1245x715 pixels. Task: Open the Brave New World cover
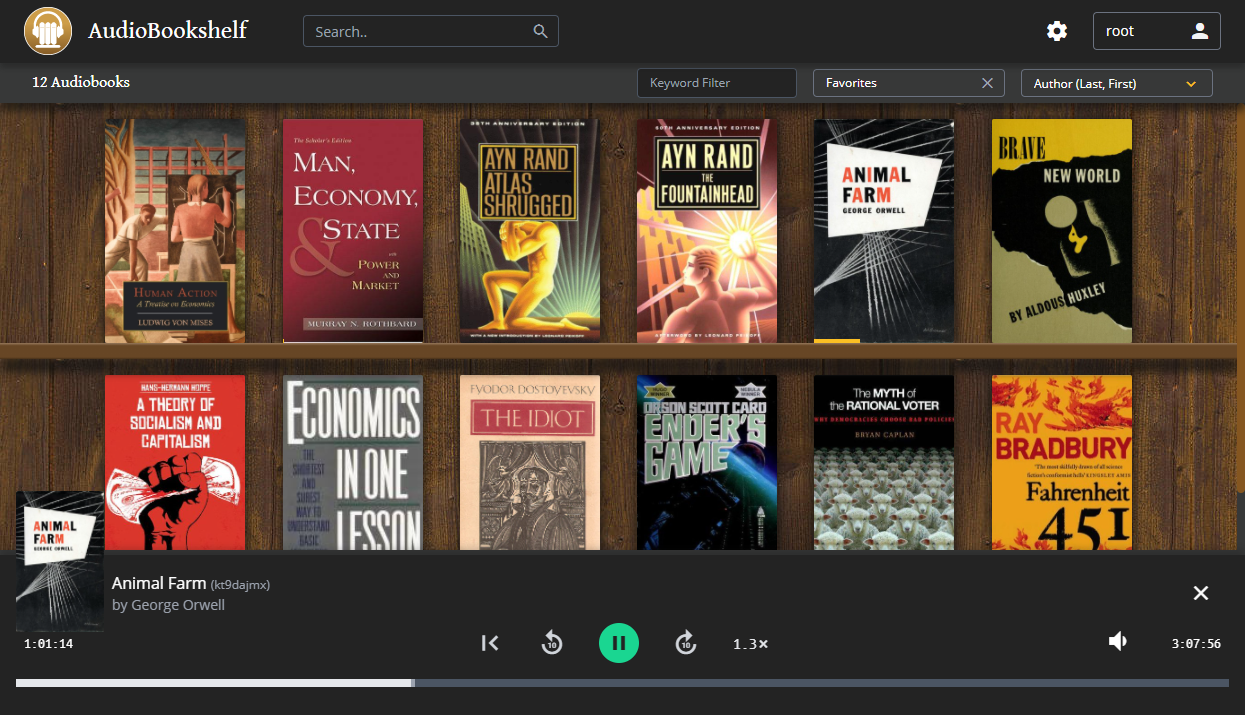(1061, 231)
